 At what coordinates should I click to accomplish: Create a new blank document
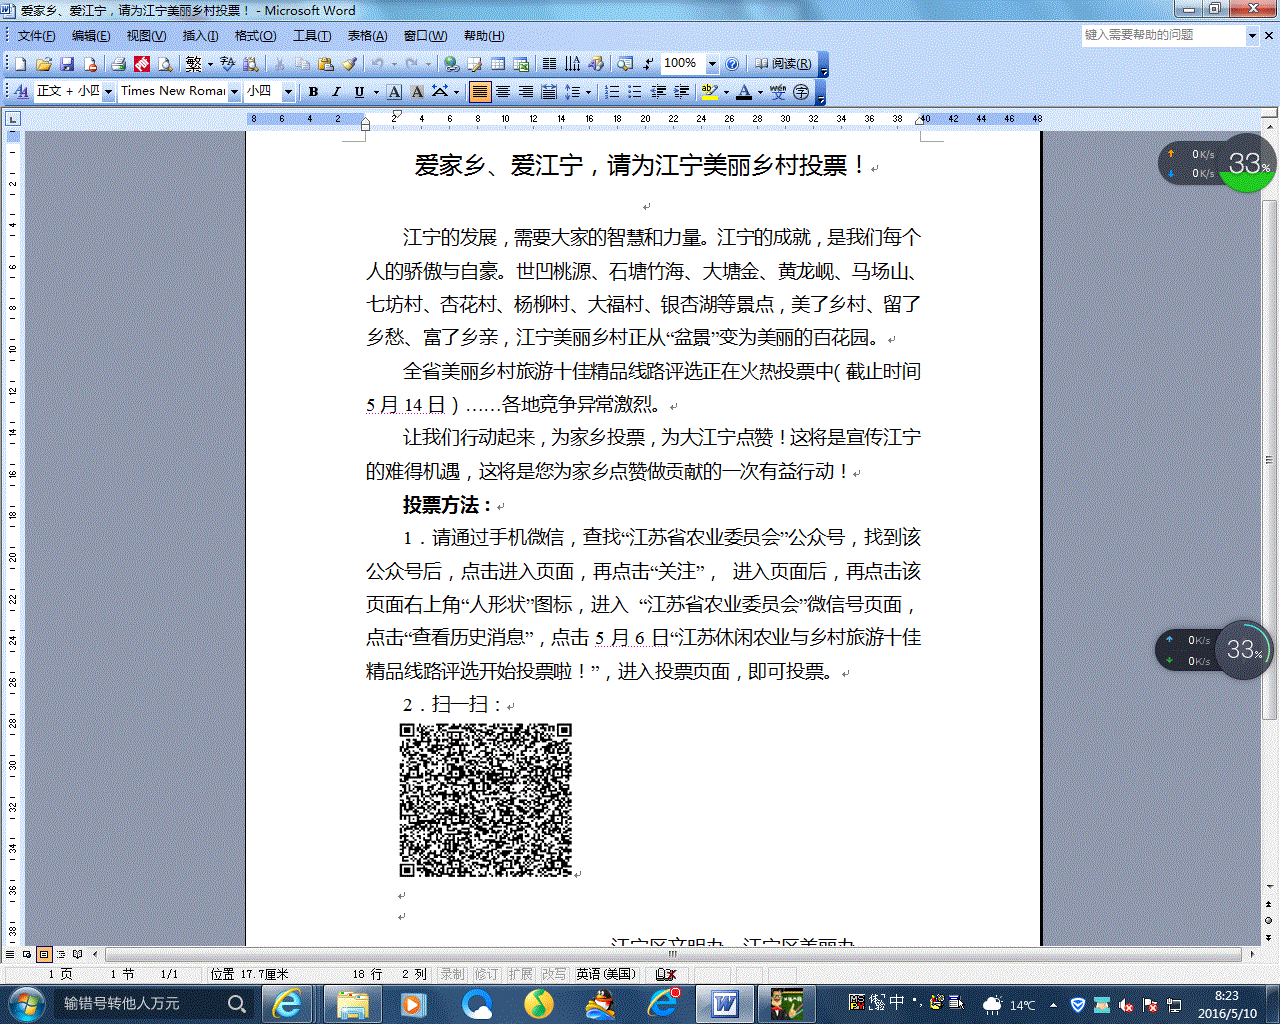coord(21,64)
